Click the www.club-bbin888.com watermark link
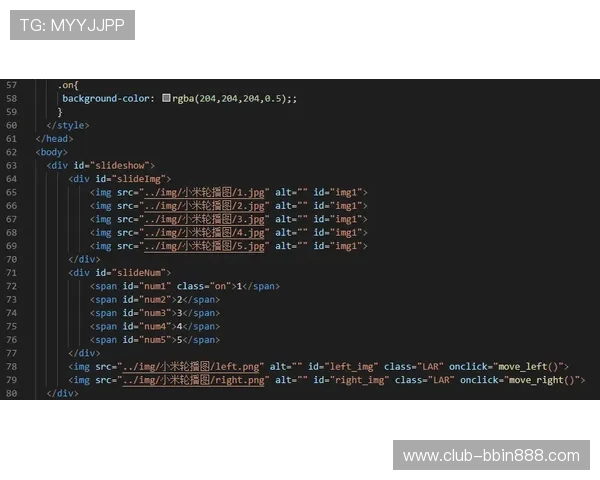 pyautogui.click(x=491, y=456)
